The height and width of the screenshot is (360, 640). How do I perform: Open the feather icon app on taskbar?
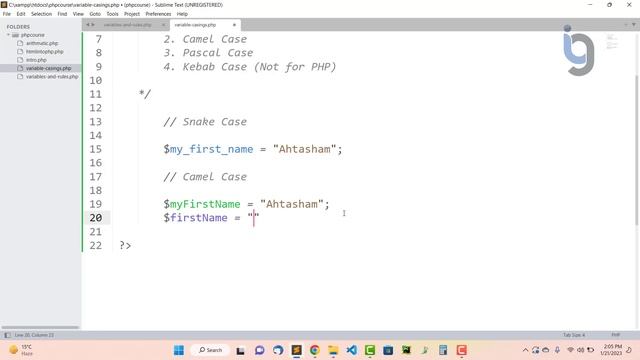coord(425,350)
